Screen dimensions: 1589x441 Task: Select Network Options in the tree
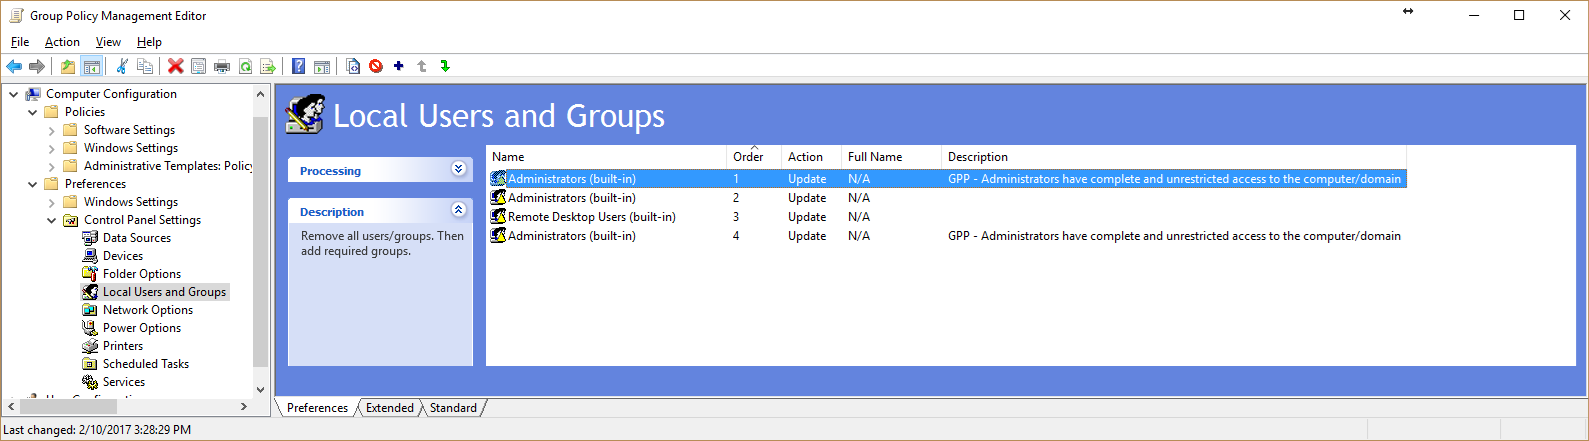point(148,310)
